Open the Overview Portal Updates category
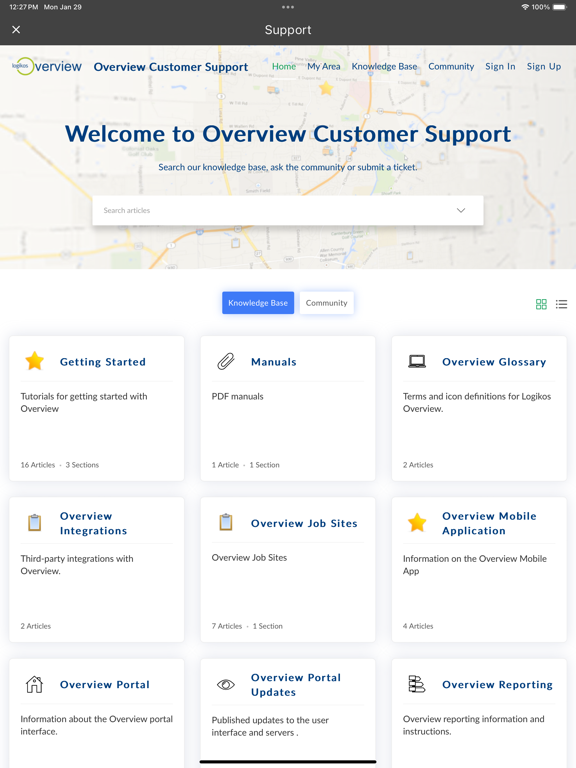 296,685
